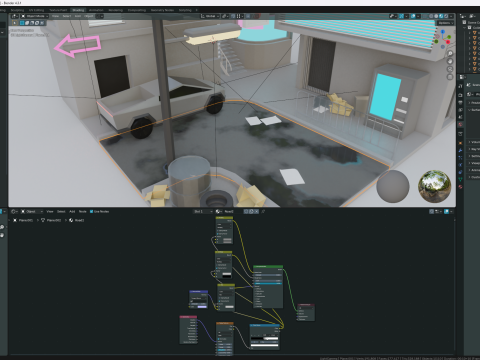
Task: Open the node editor Add menu
Action: click(x=72, y=211)
